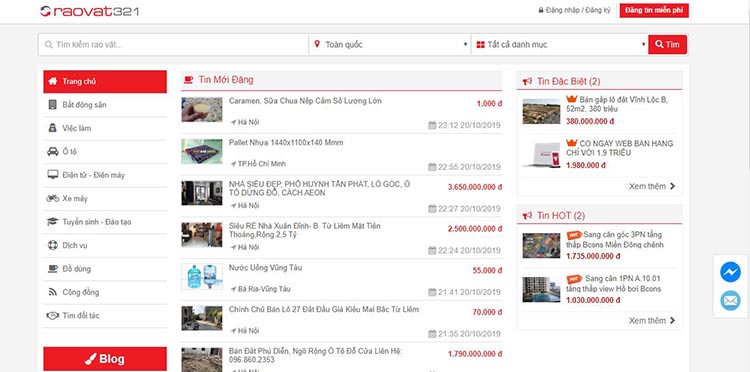Open the Bán gấp lô đất Vĩnh Lộc B ad

618,104
